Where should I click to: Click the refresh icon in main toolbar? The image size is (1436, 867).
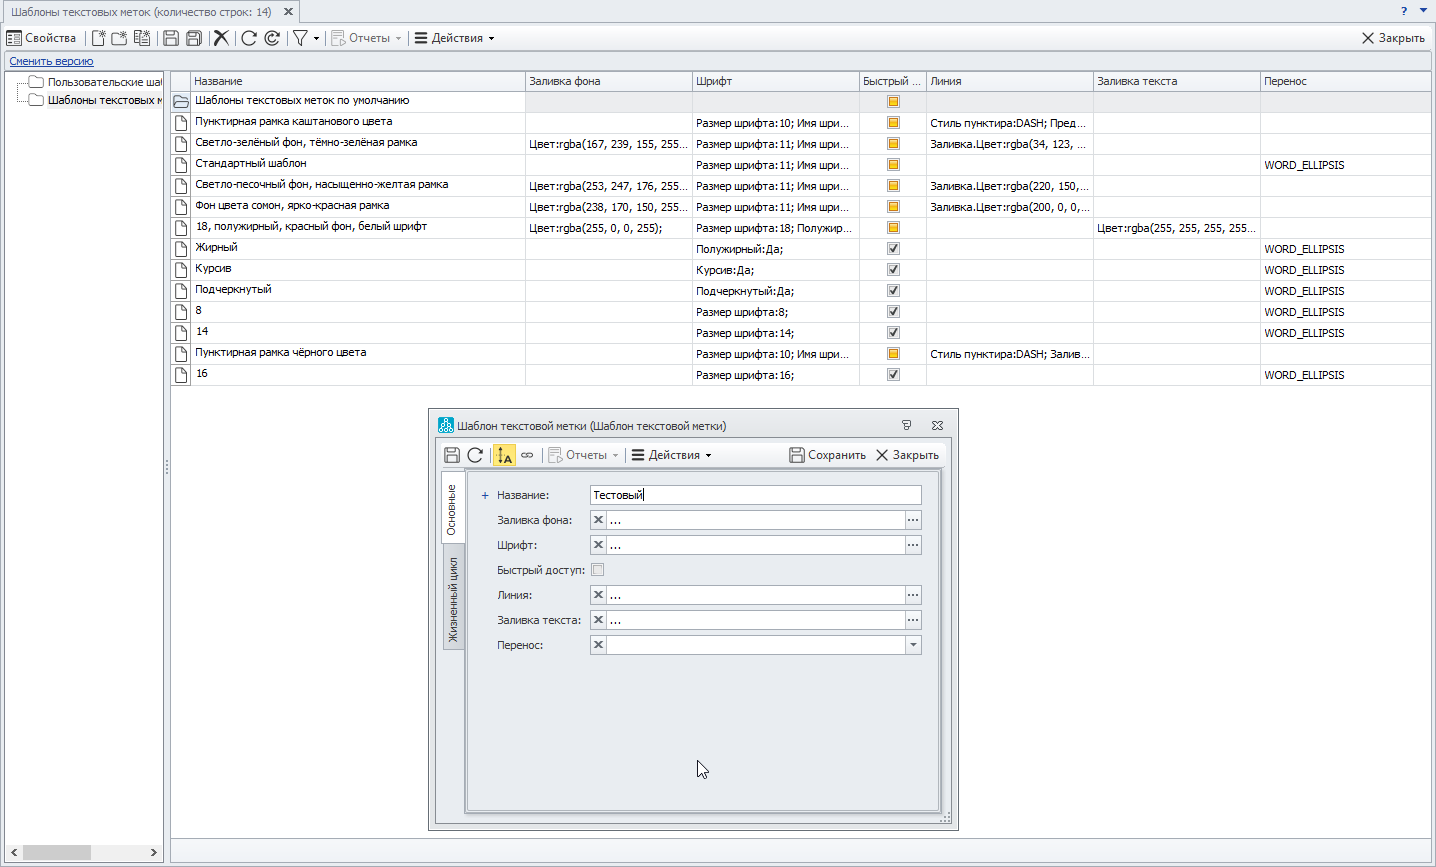(x=249, y=38)
